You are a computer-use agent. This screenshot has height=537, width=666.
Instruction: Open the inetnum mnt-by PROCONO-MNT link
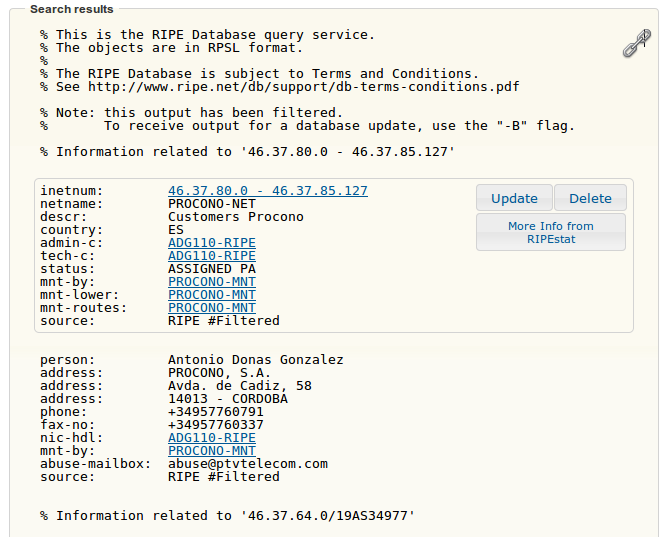click(x=212, y=282)
